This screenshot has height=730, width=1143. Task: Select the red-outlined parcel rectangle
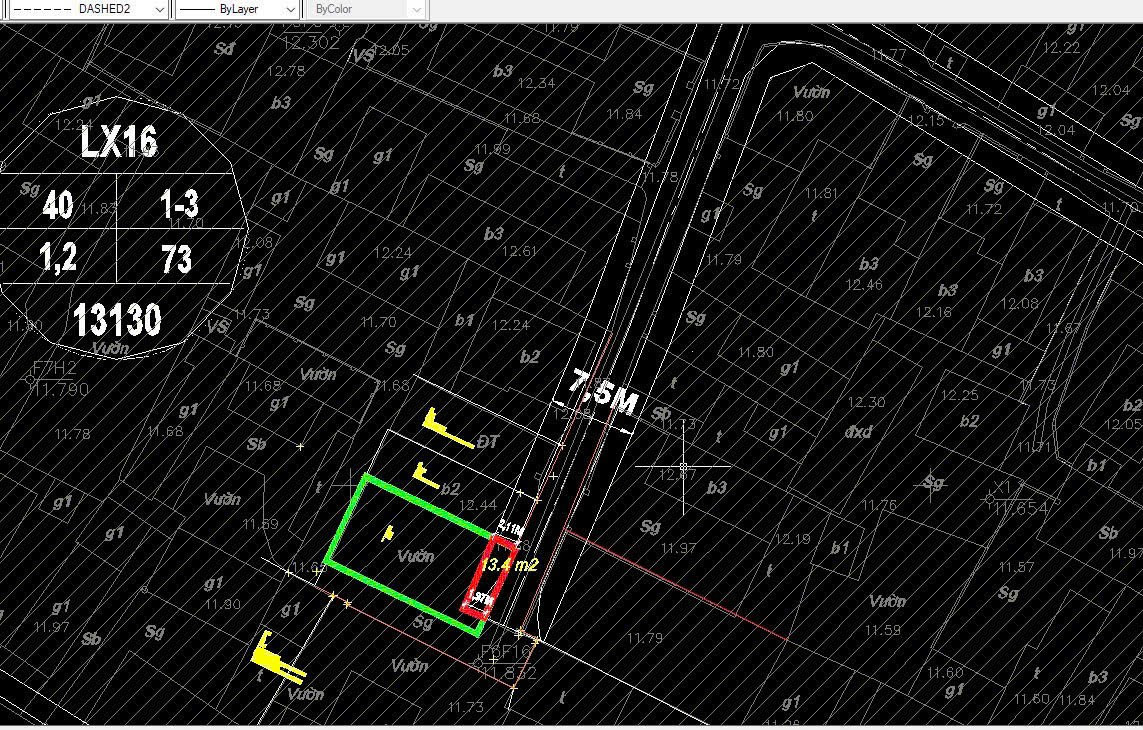point(489,577)
